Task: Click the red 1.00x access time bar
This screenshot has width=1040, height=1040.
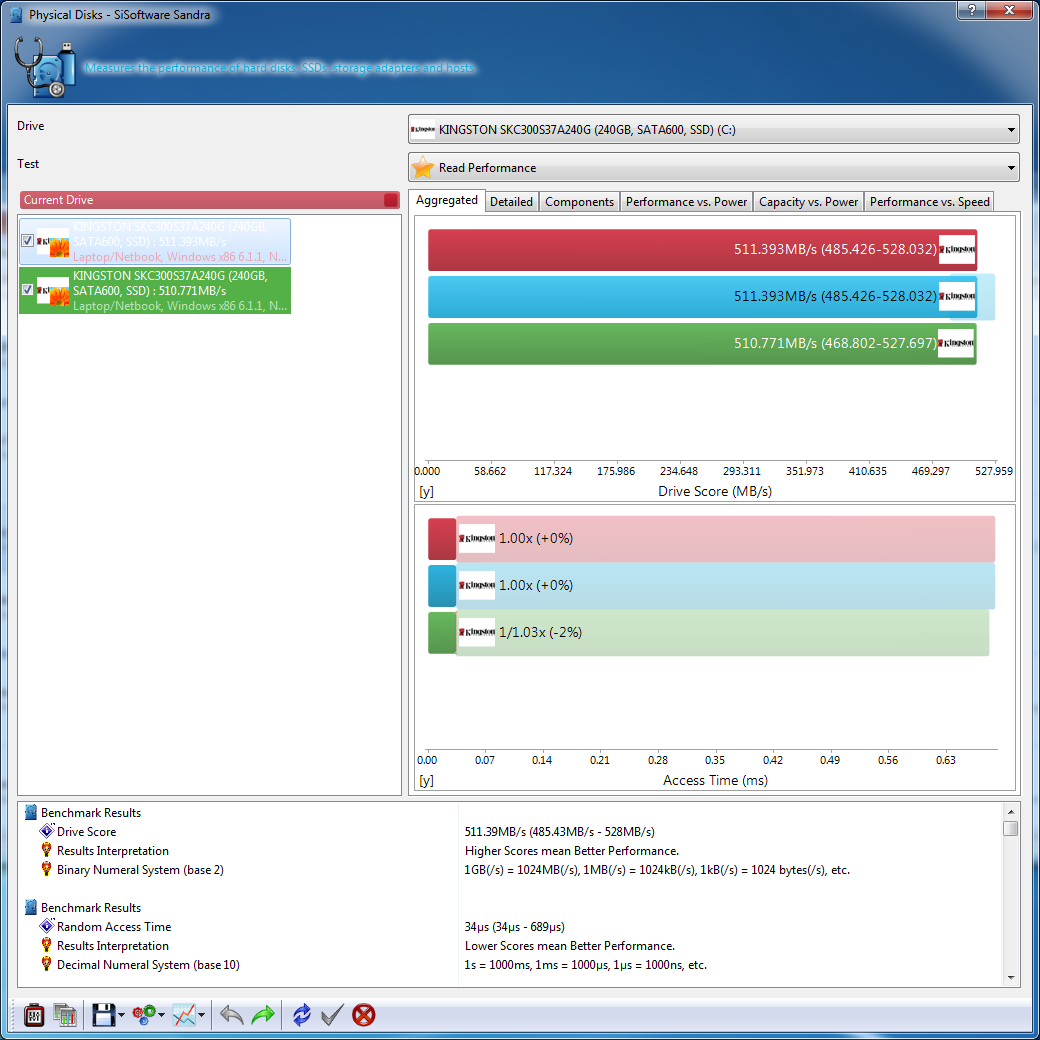Action: 442,539
